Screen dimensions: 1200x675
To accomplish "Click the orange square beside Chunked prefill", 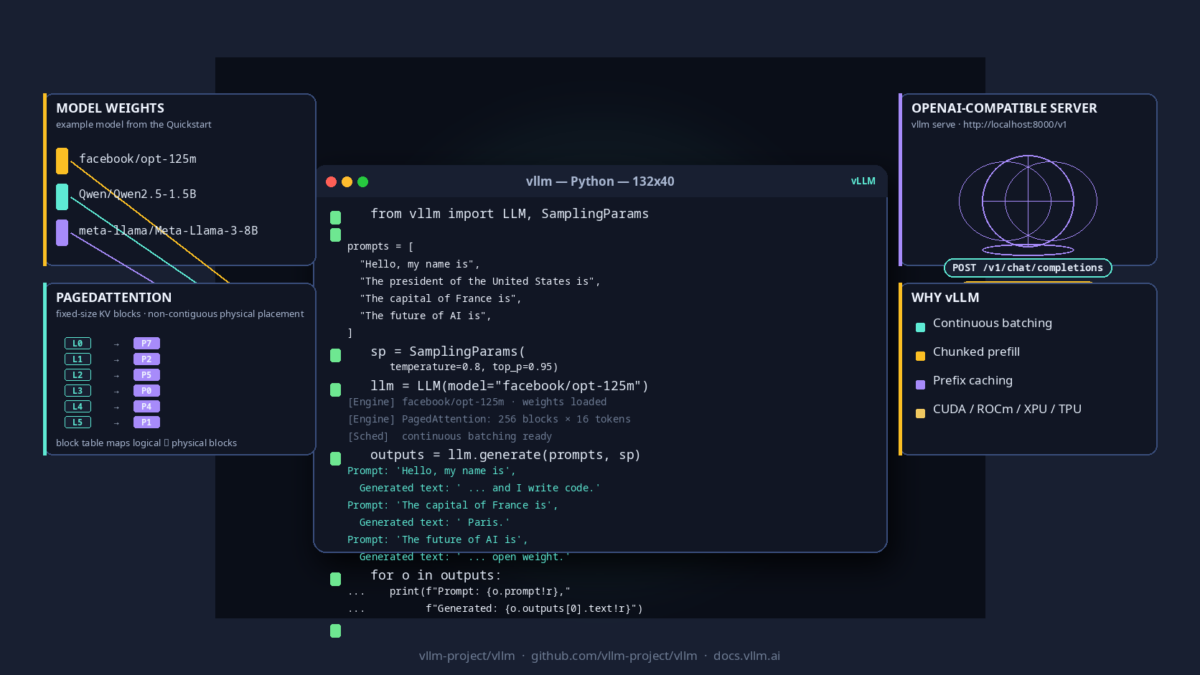I will coord(920,355).
